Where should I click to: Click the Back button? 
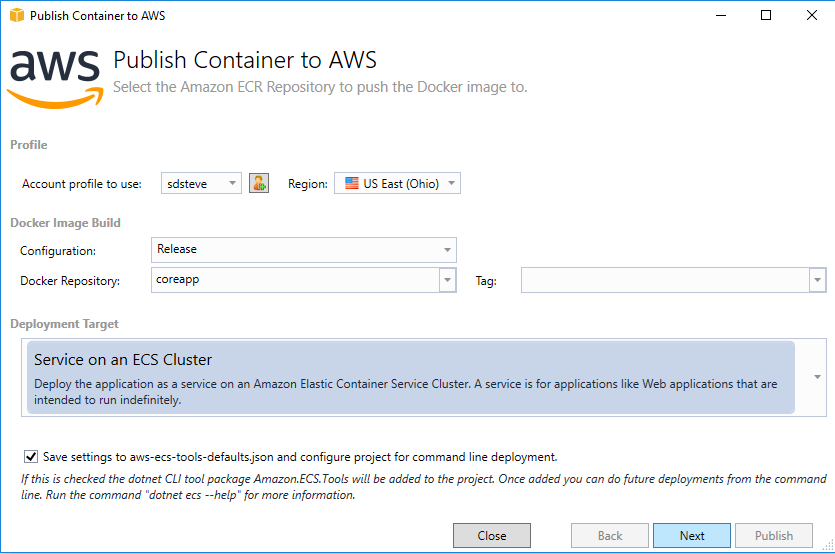(610, 535)
